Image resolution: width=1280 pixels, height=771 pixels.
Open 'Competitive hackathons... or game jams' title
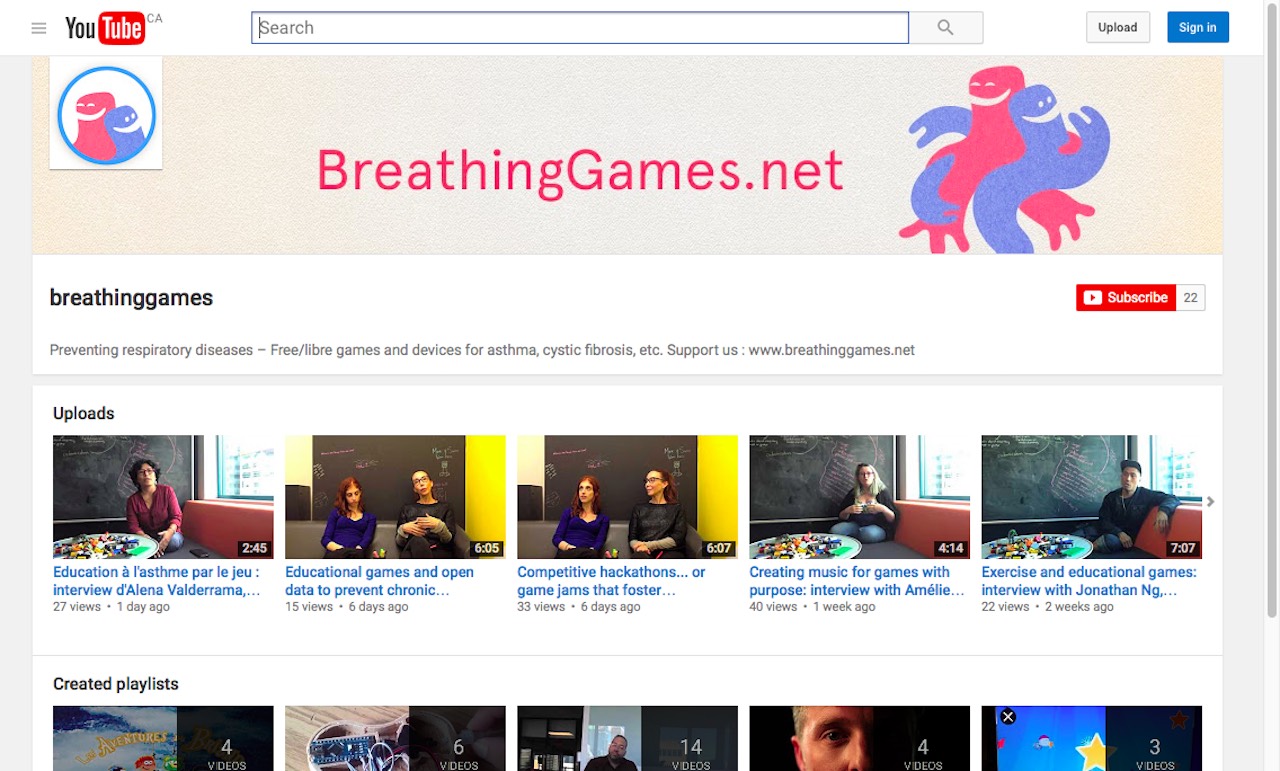pyautogui.click(x=611, y=581)
